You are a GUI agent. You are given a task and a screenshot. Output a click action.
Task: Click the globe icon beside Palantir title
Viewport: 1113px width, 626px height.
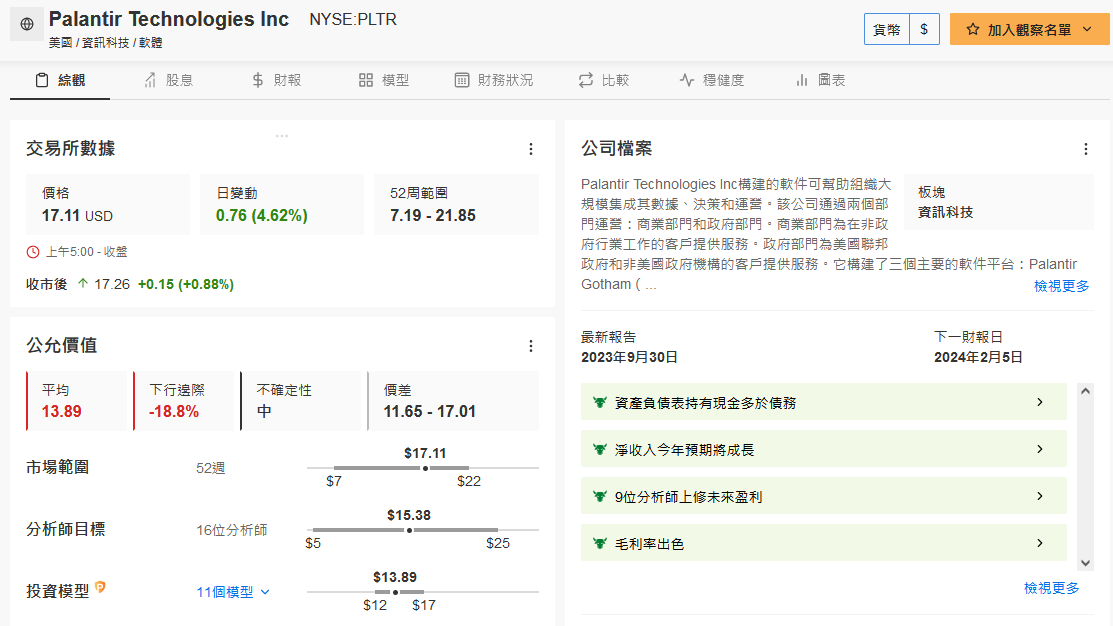(x=27, y=24)
